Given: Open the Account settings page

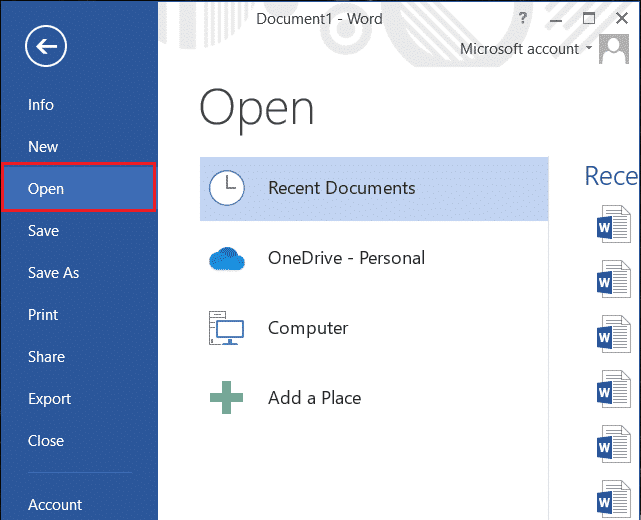Looking at the screenshot, I should 55,505.
